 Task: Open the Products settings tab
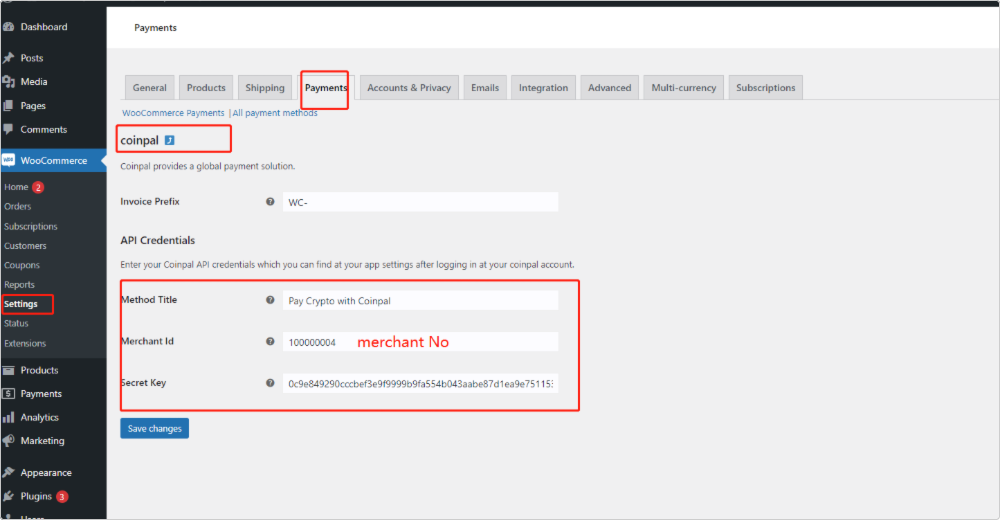206,88
